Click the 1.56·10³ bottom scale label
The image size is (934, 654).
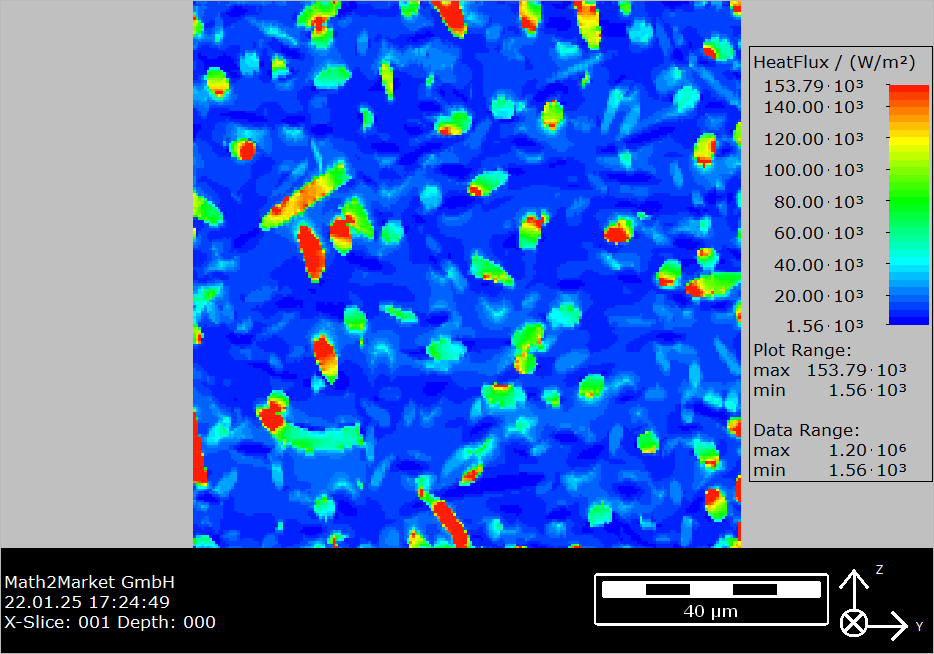pyautogui.click(x=824, y=326)
